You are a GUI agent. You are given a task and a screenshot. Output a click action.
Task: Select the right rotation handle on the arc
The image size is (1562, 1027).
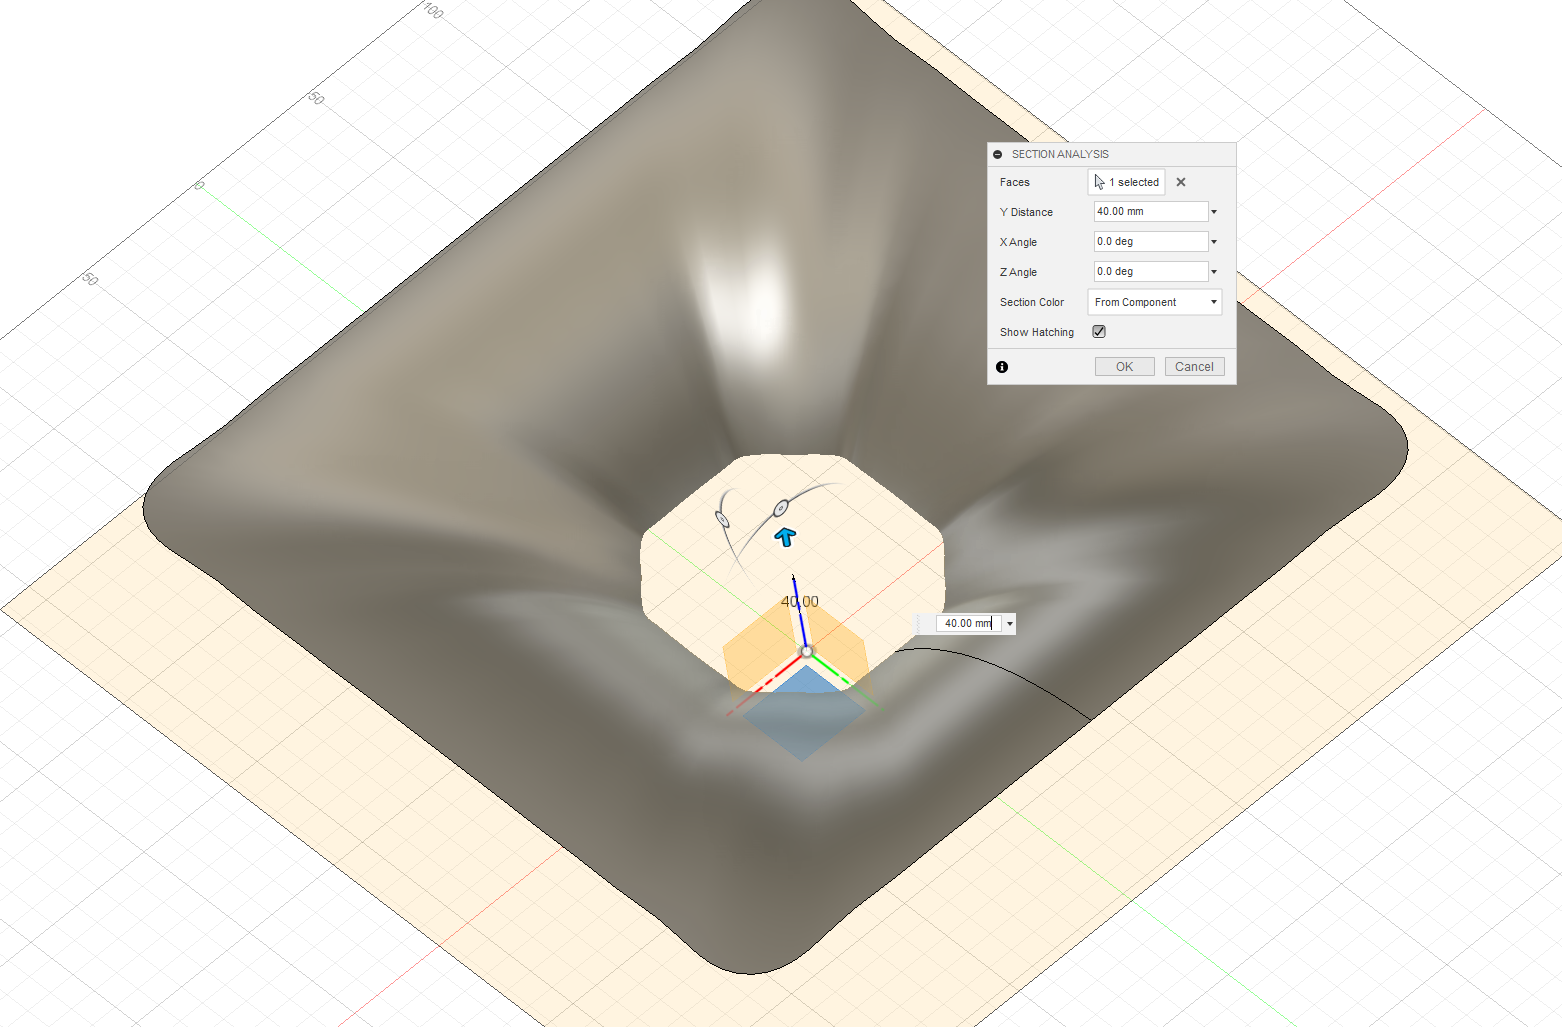coord(781,509)
